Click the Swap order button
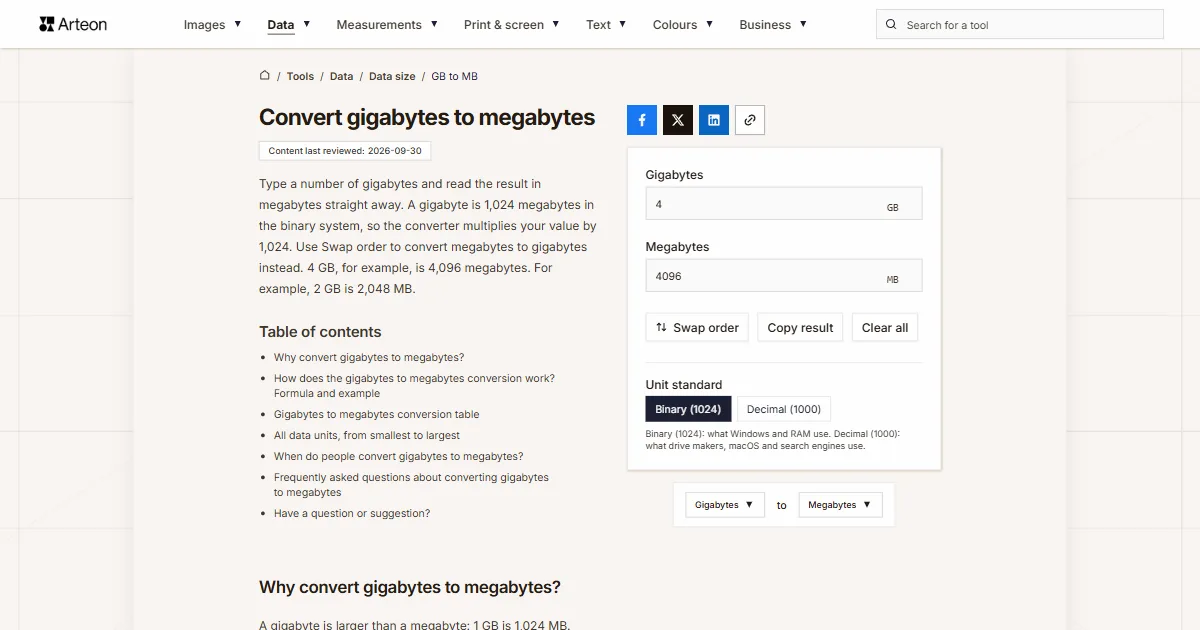 click(x=697, y=328)
